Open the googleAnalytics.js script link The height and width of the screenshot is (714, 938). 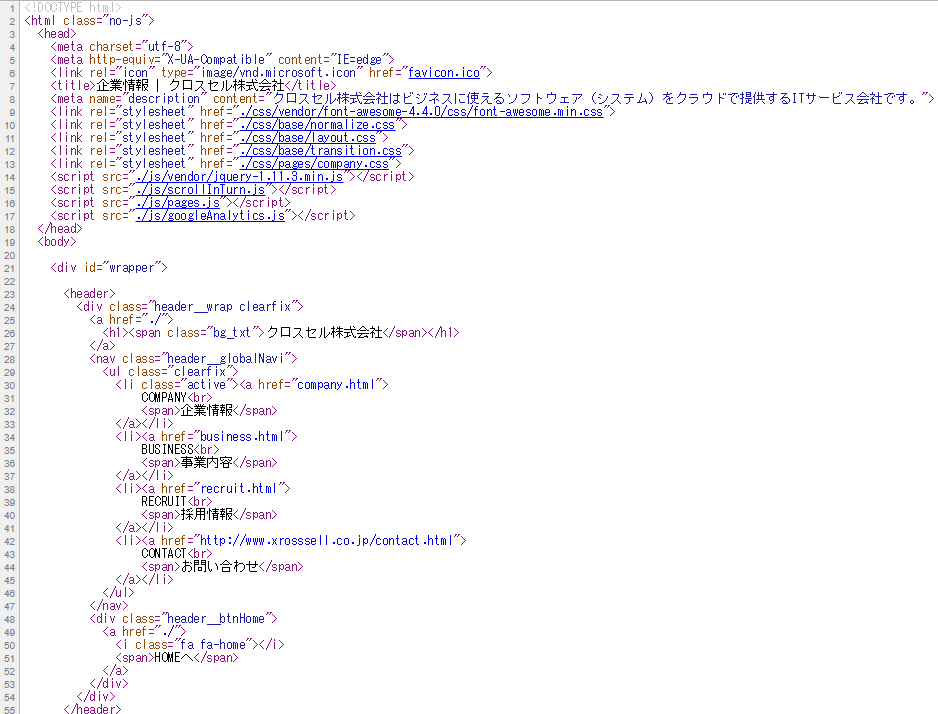pos(210,216)
